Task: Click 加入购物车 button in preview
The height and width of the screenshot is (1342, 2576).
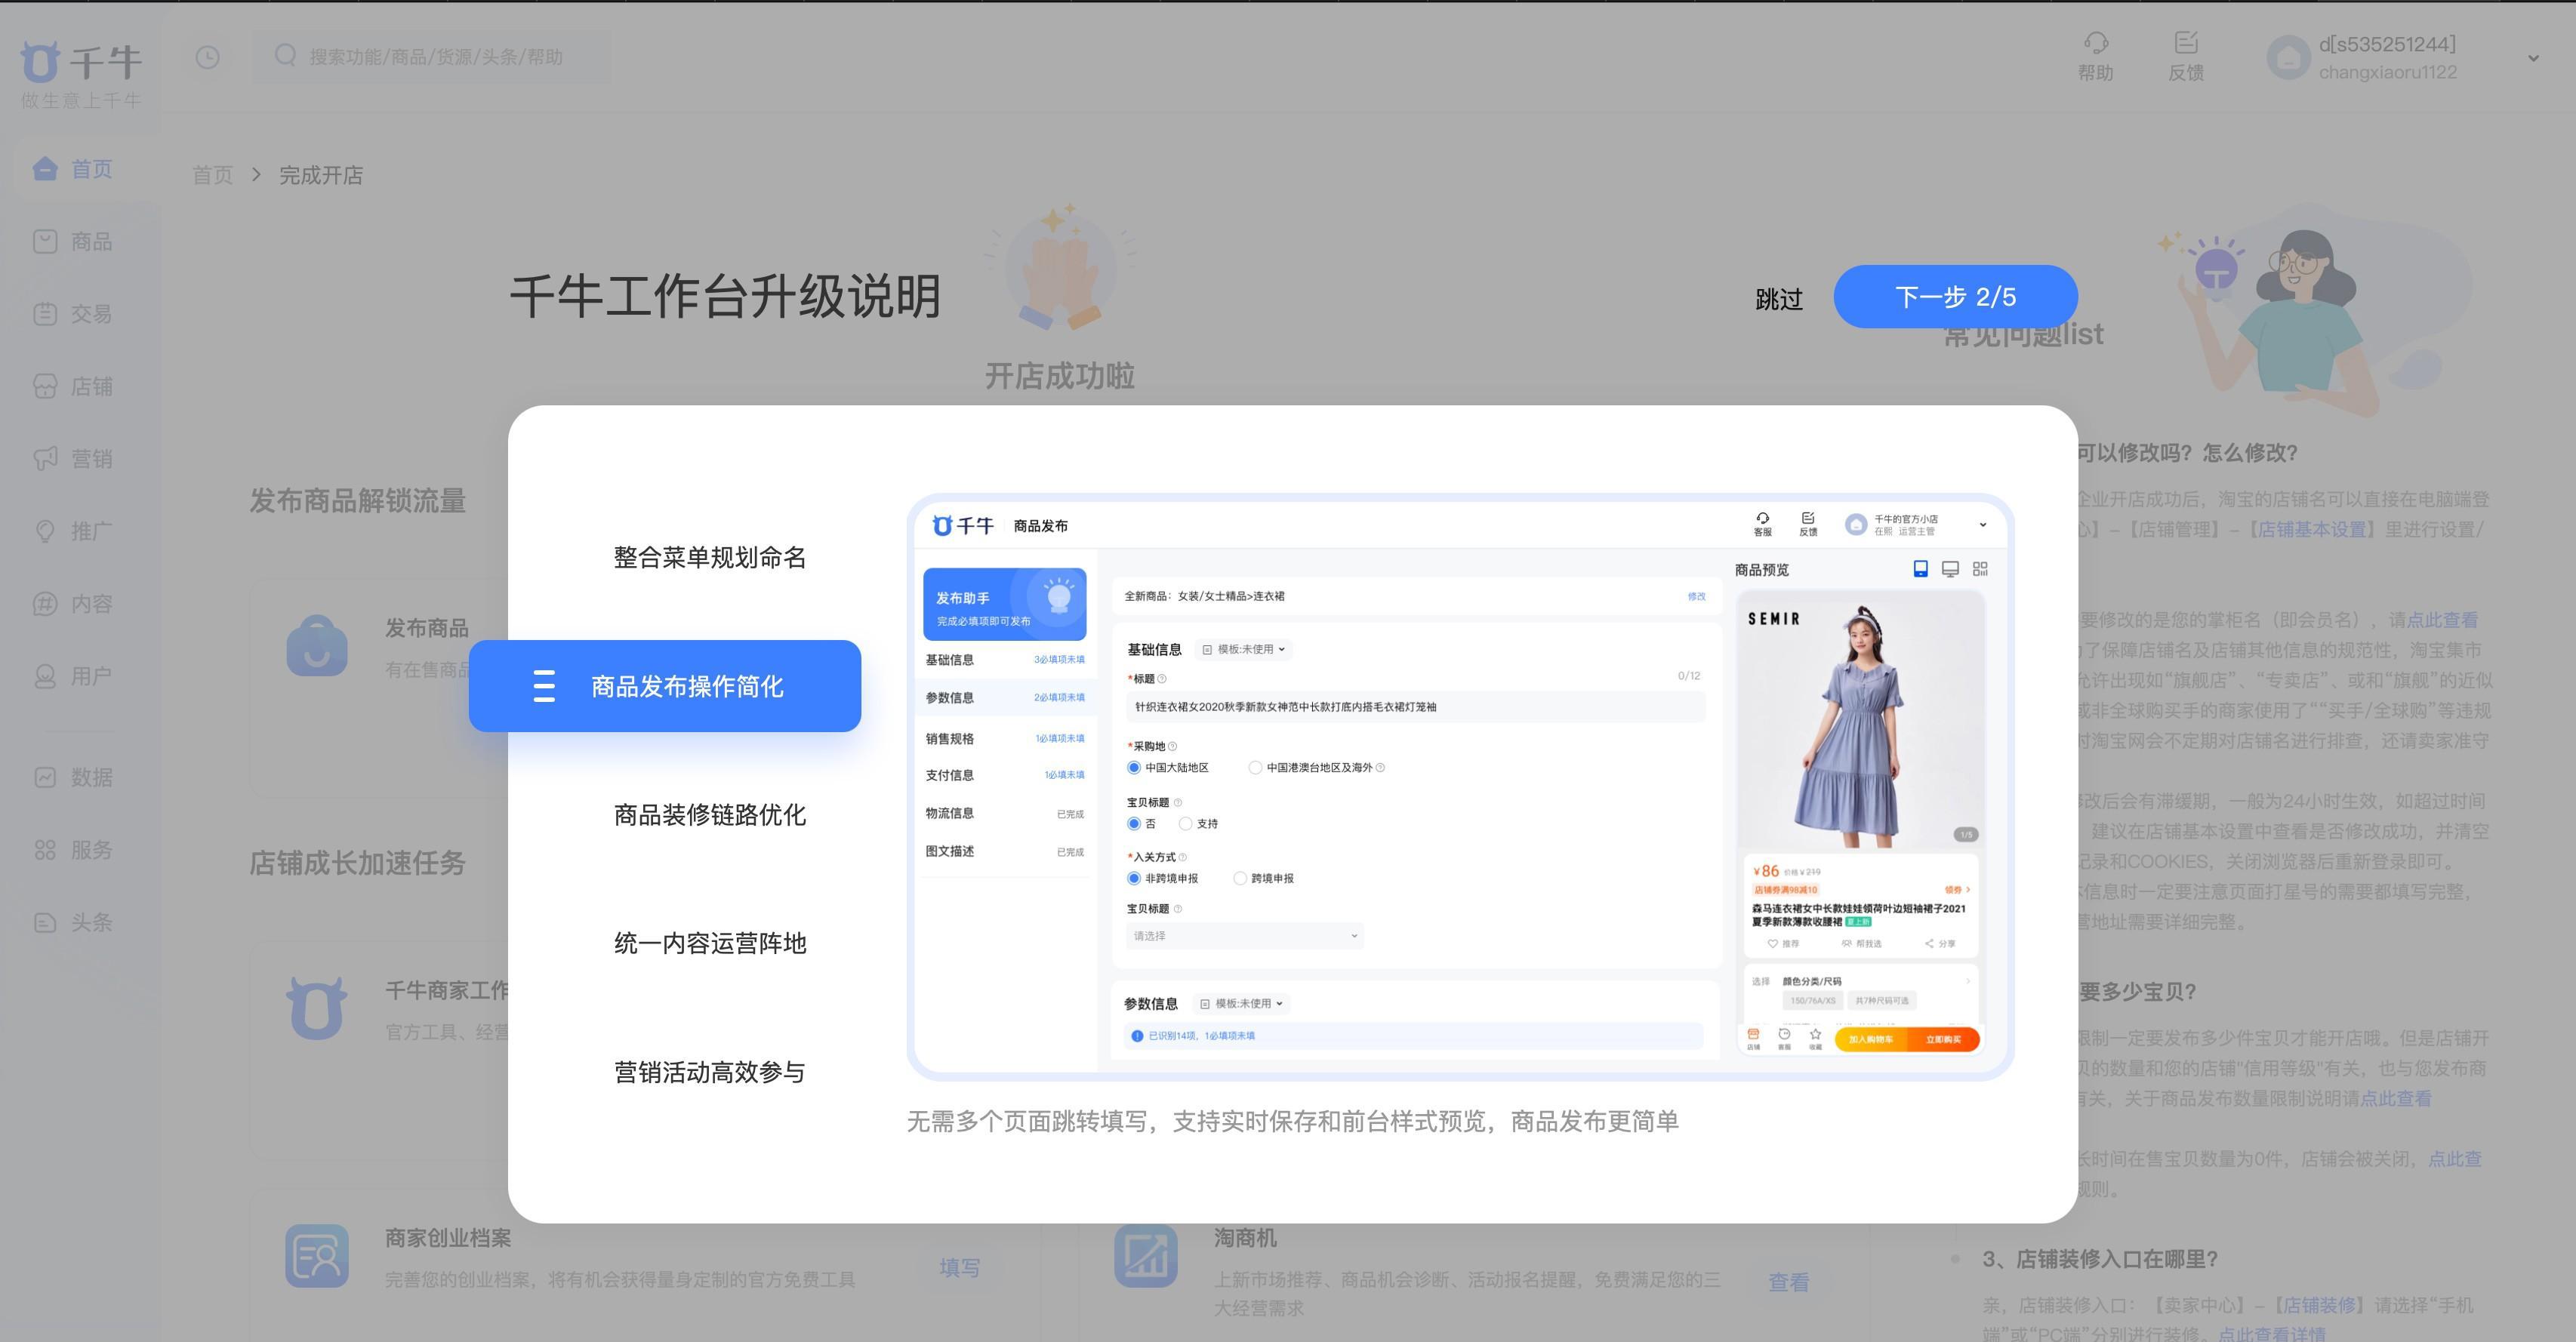Action: 1870,1039
